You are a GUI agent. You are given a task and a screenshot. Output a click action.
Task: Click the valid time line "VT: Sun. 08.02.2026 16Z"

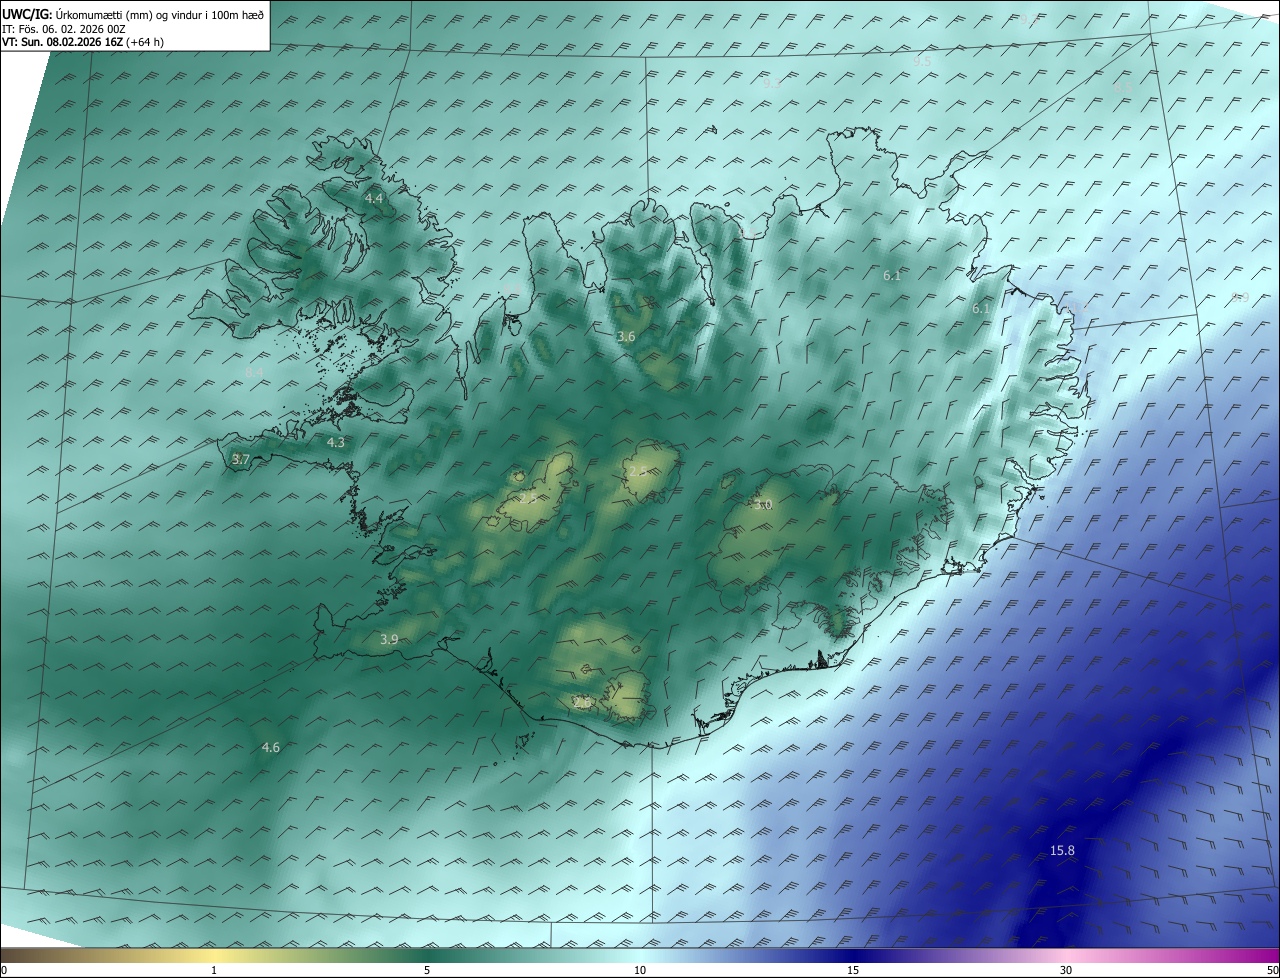(63, 42)
